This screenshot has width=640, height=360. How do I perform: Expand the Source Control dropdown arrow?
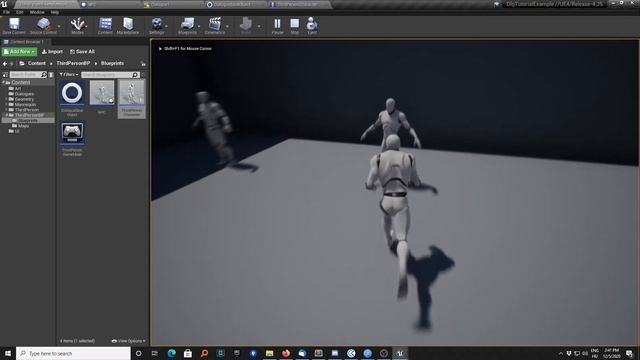pos(59,26)
